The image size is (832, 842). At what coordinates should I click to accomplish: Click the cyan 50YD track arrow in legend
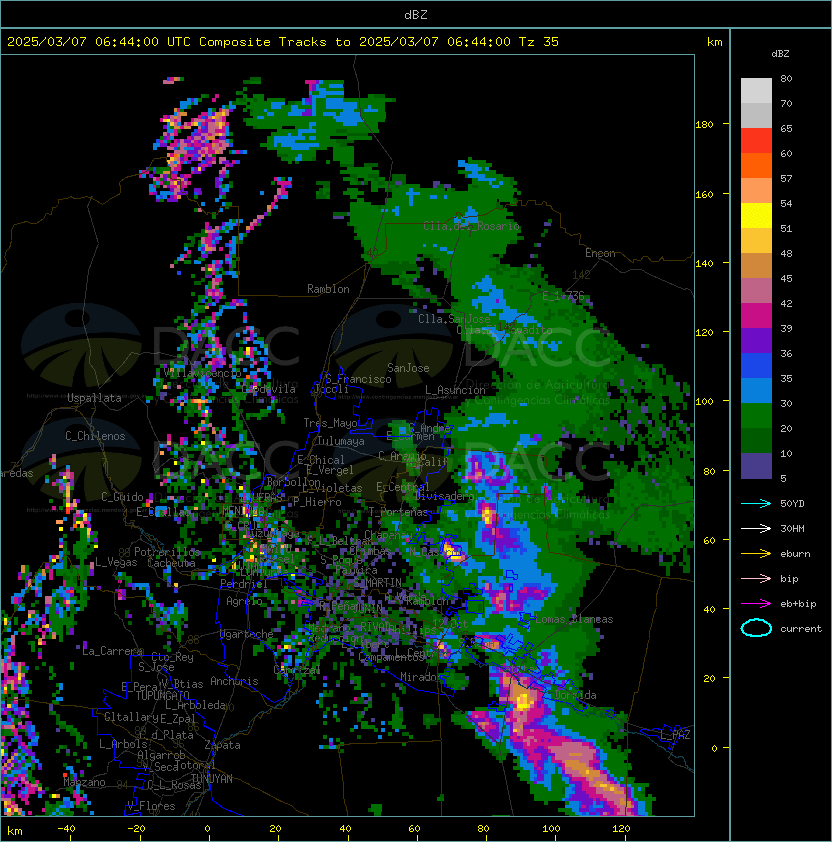[x=756, y=504]
